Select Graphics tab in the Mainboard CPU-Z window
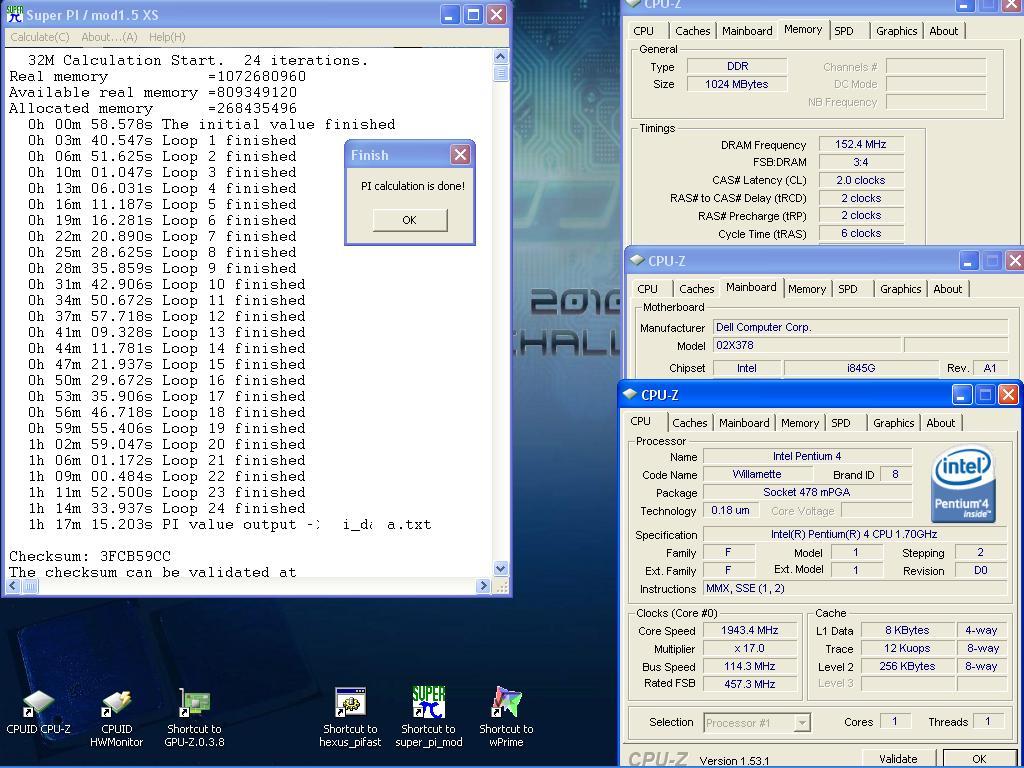 [x=901, y=289]
